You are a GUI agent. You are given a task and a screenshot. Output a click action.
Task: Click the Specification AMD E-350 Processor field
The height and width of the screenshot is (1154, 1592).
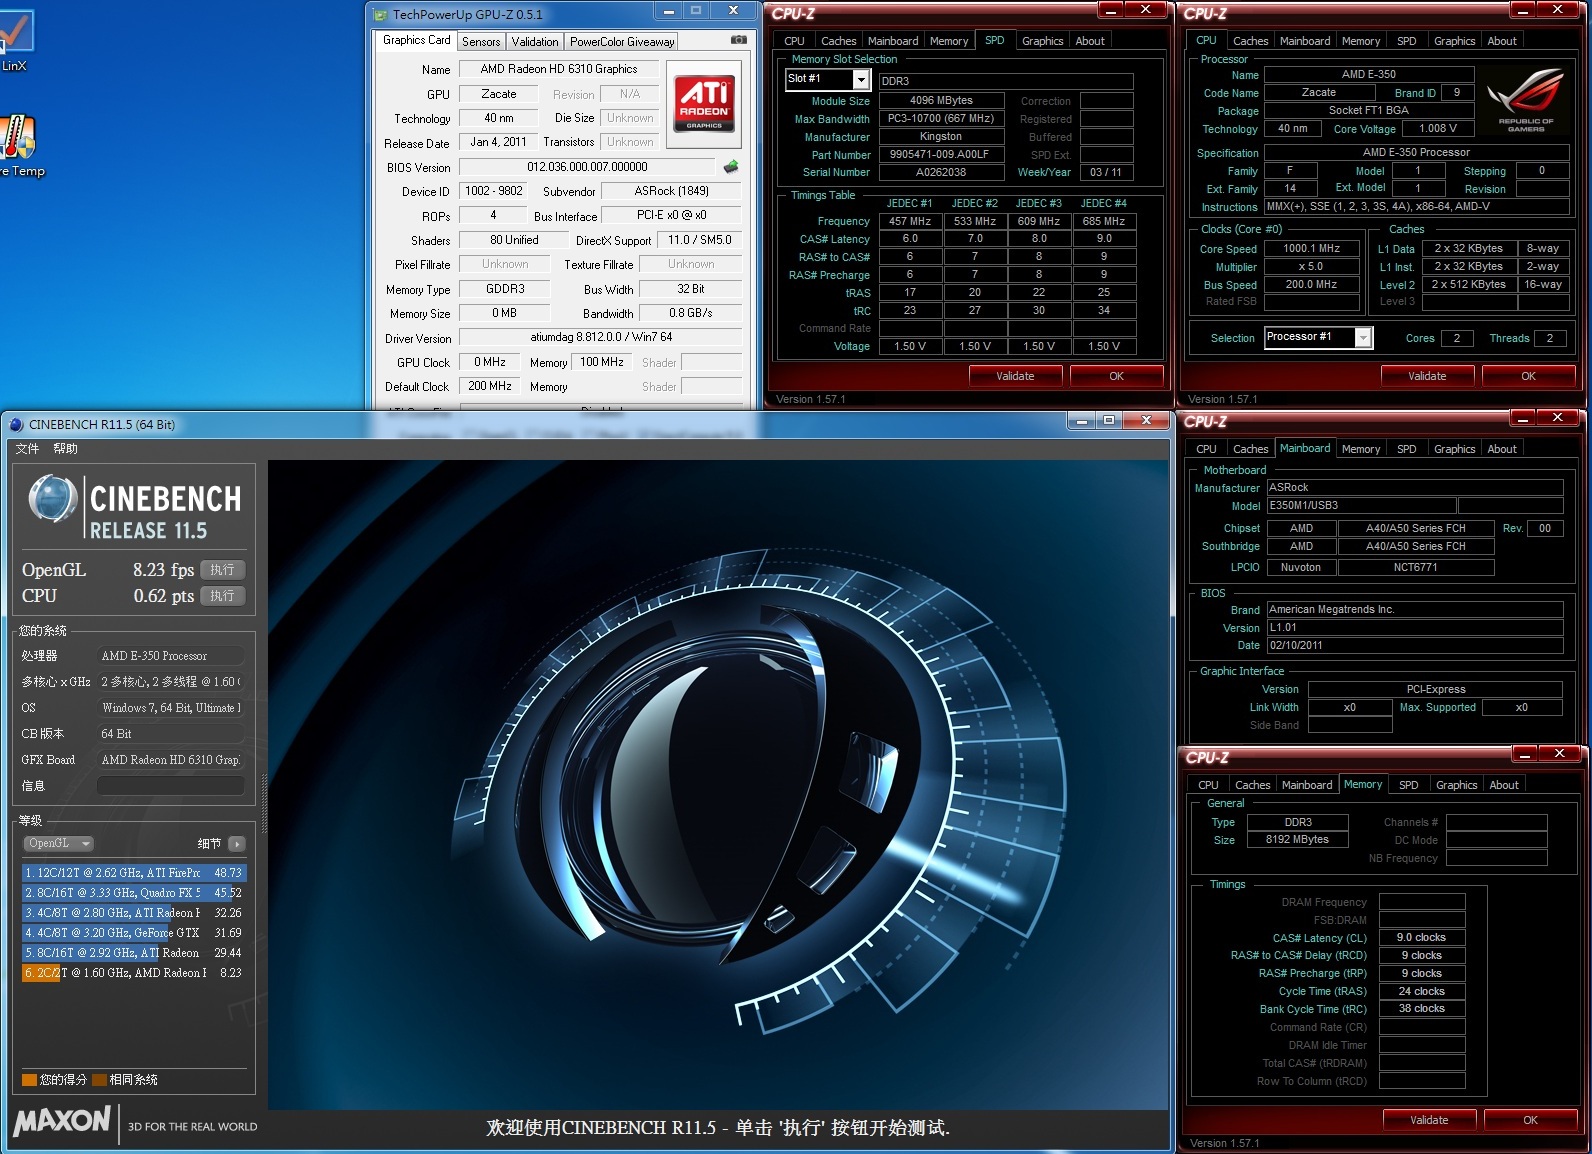[1416, 153]
